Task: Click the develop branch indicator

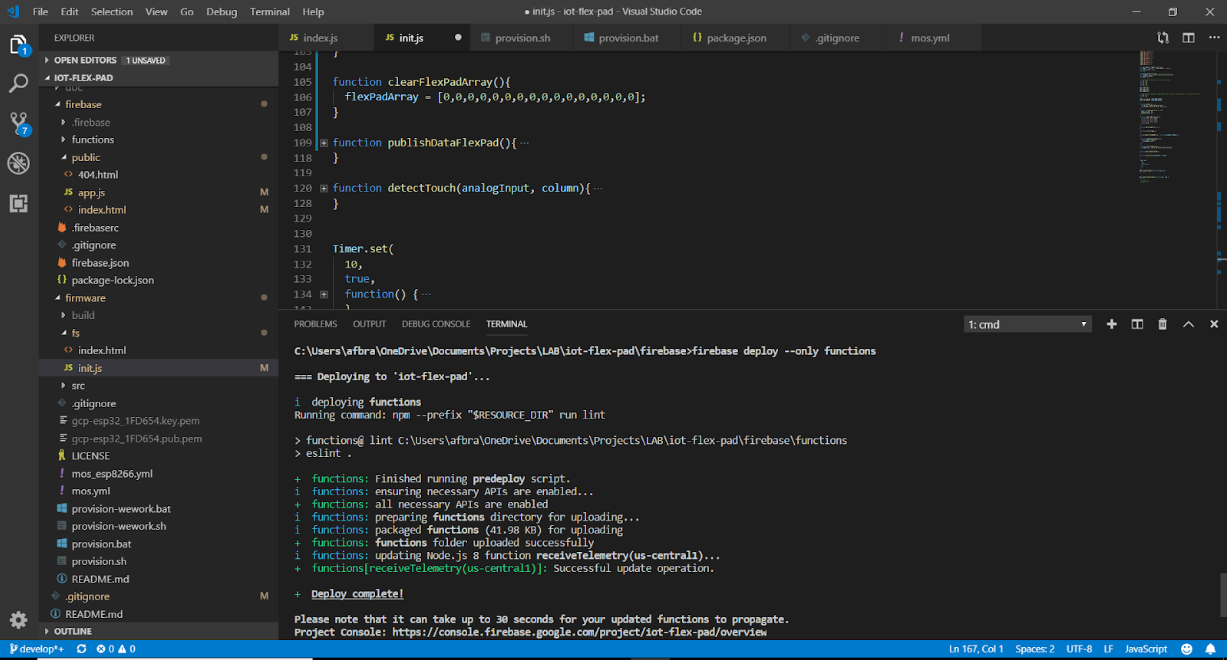Action: coord(37,649)
